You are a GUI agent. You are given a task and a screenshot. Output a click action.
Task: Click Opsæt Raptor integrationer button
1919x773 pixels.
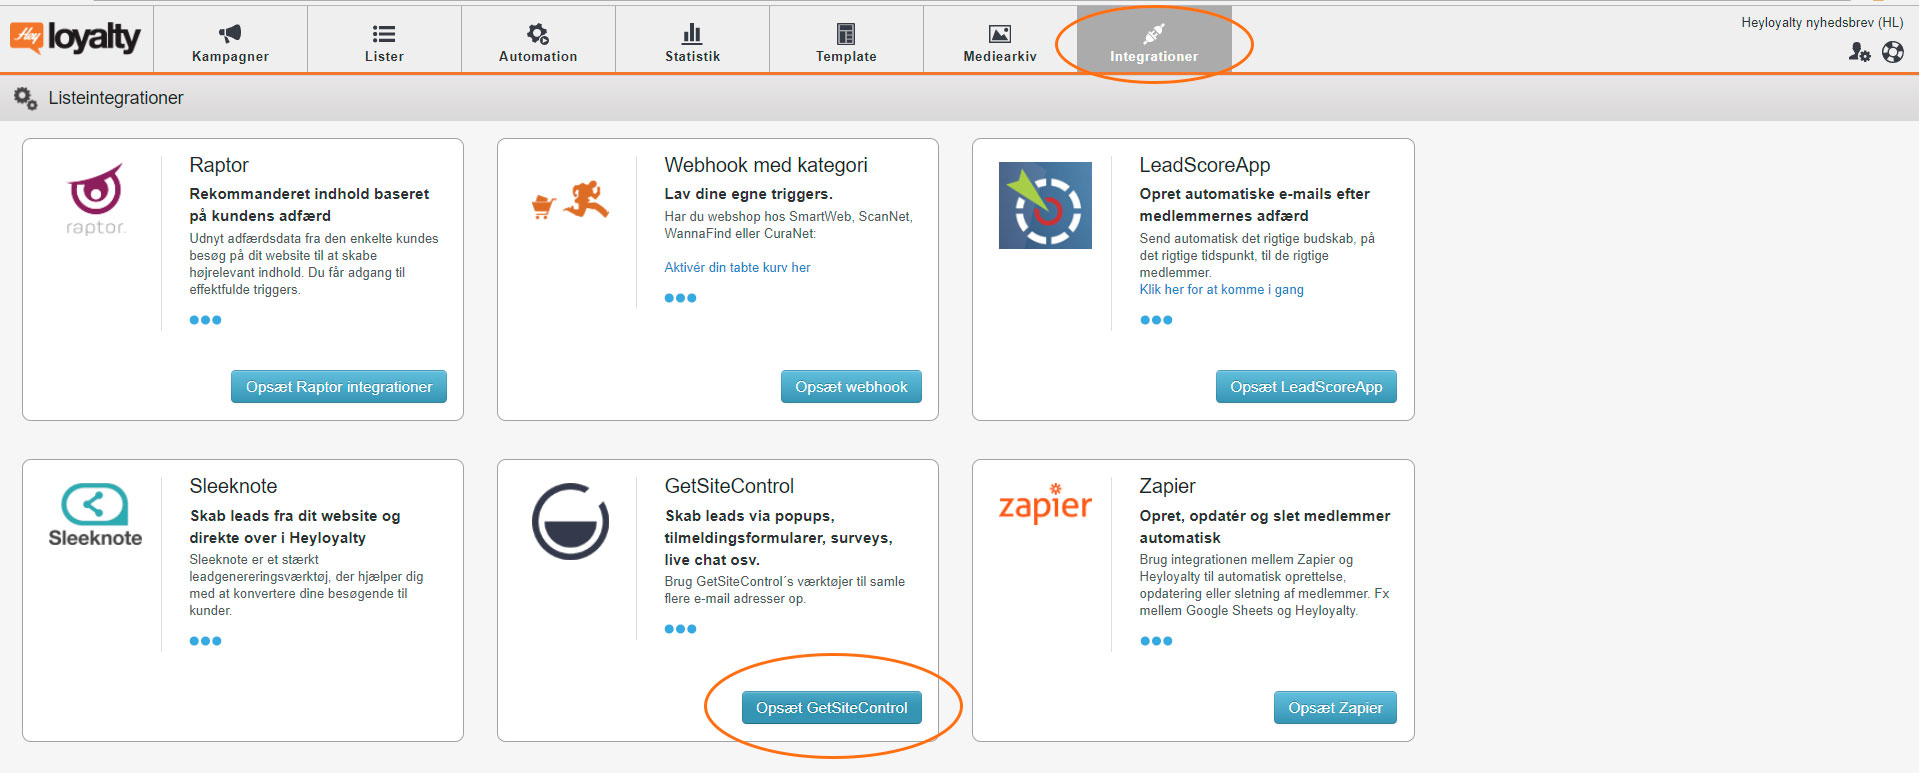pos(339,387)
